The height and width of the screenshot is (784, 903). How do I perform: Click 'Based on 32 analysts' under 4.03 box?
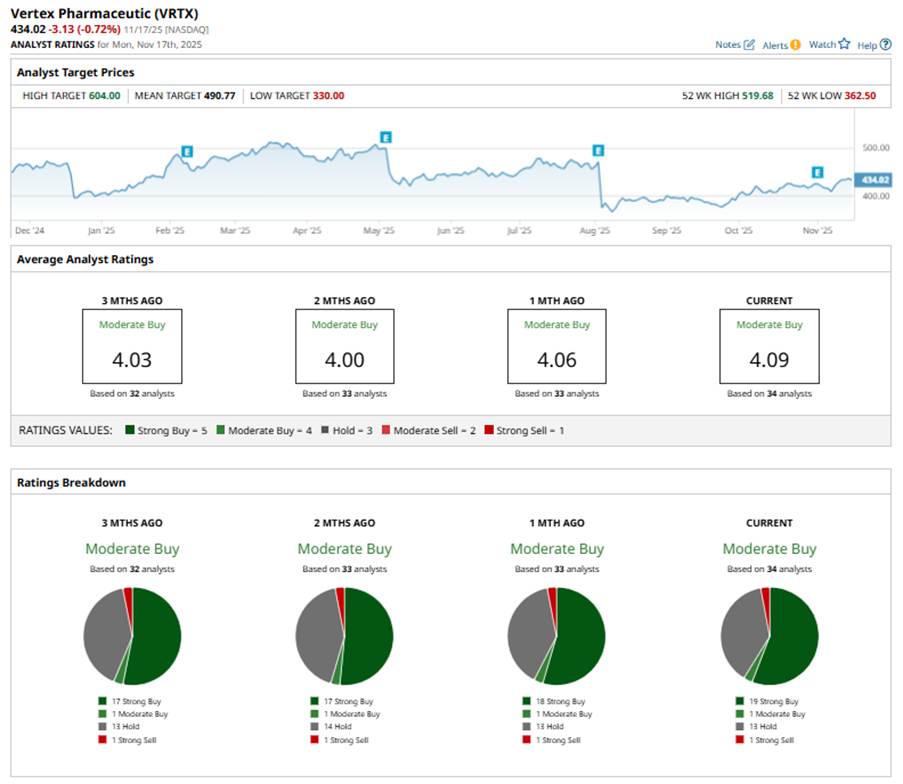[132, 393]
